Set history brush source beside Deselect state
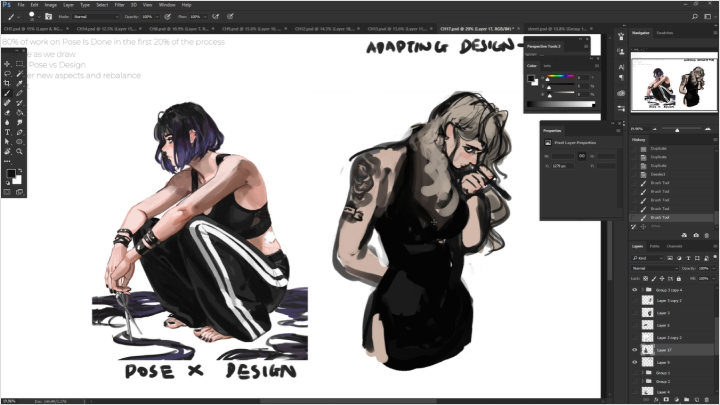The height and width of the screenshot is (405, 720). coord(634,174)
